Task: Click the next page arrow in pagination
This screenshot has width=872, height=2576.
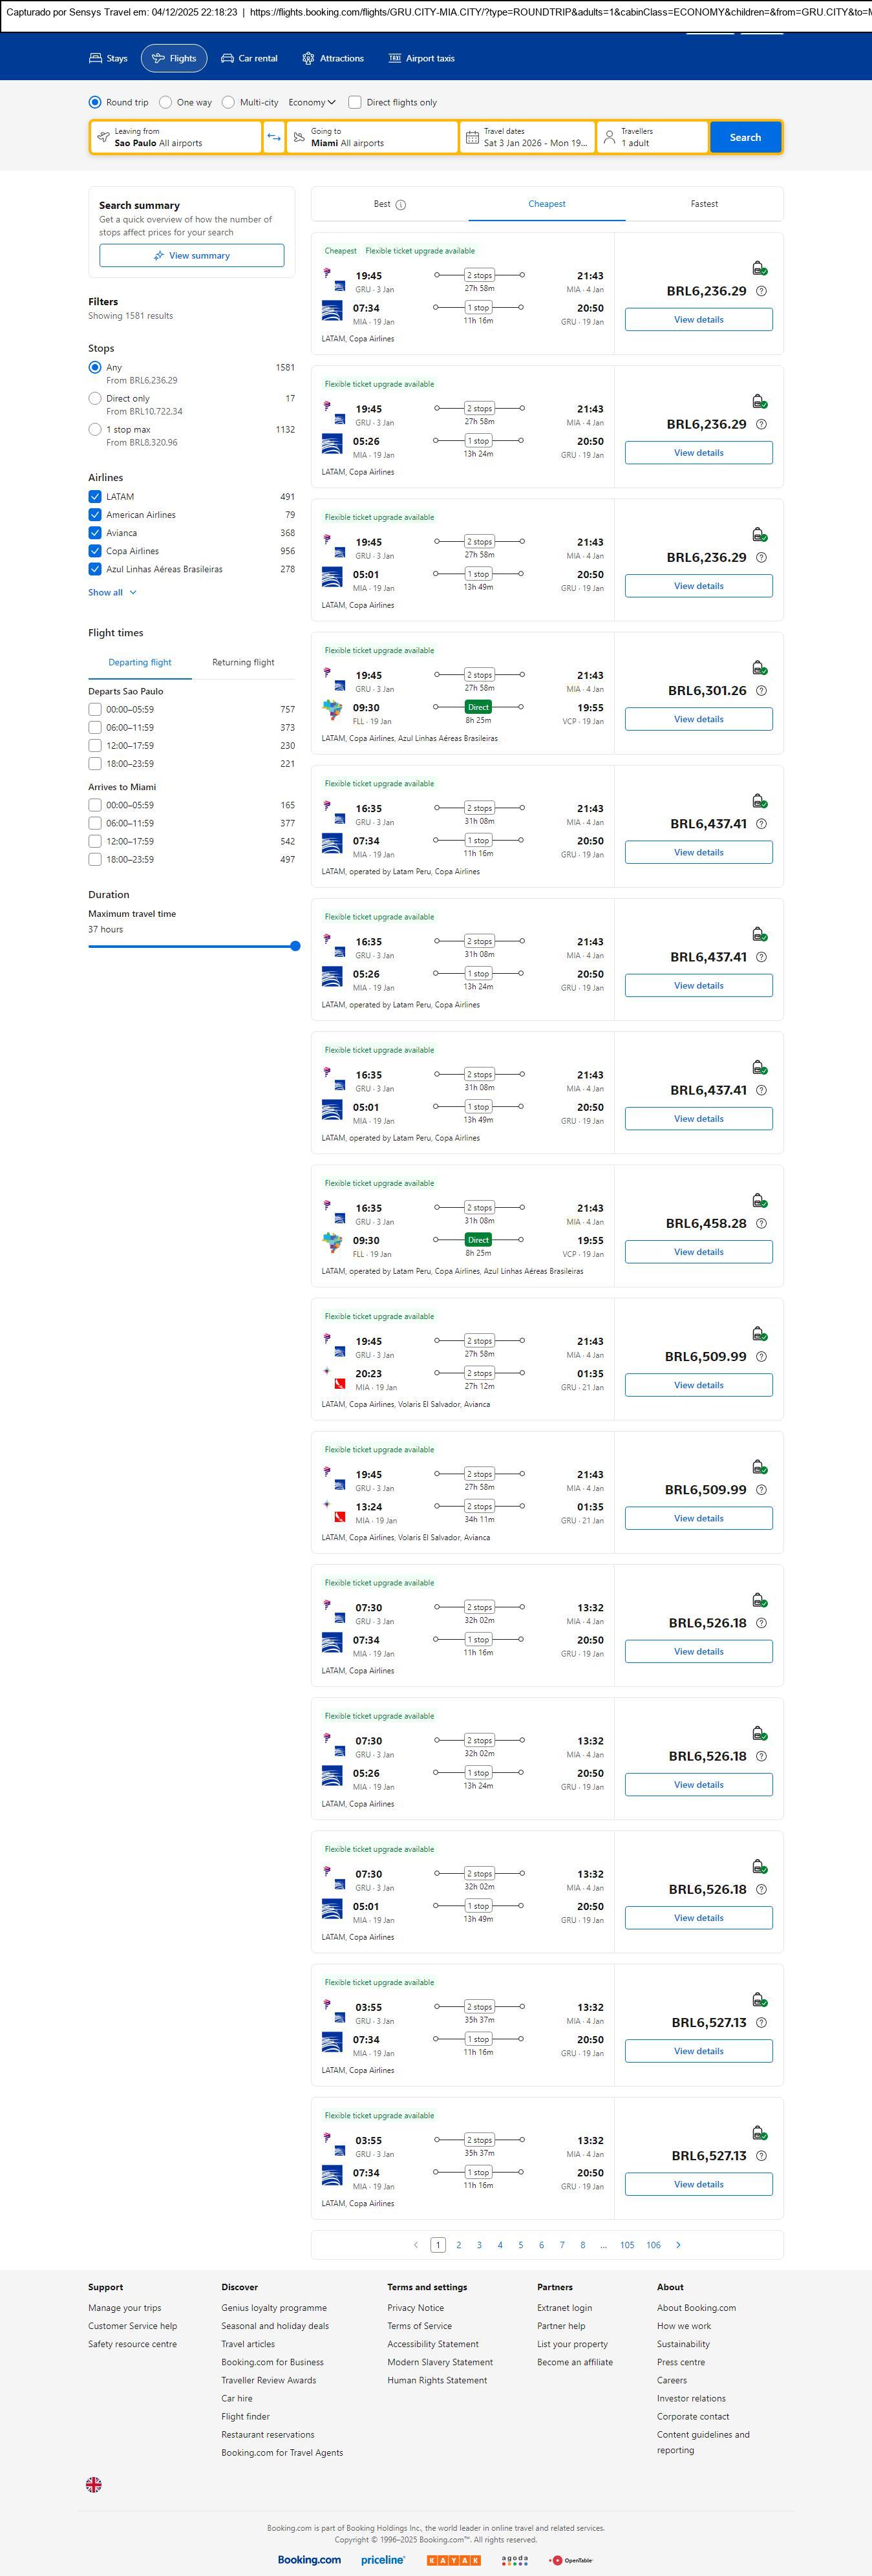Action: coord(678,2245)
